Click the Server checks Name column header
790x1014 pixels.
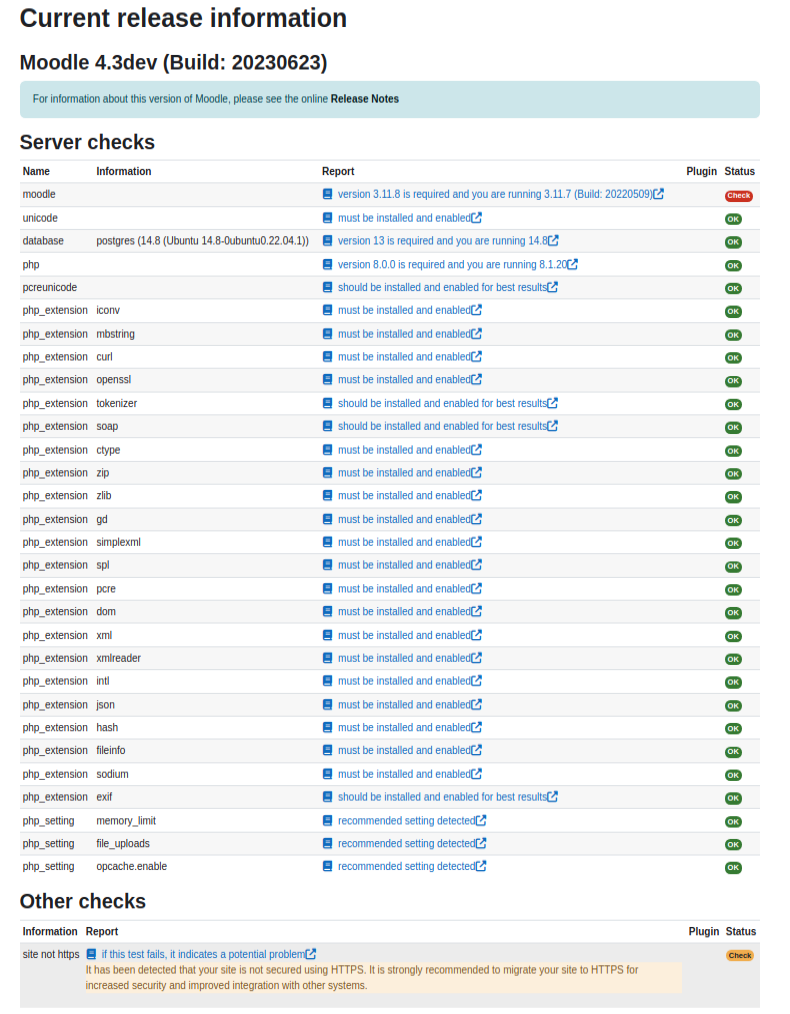pos(36,171)
